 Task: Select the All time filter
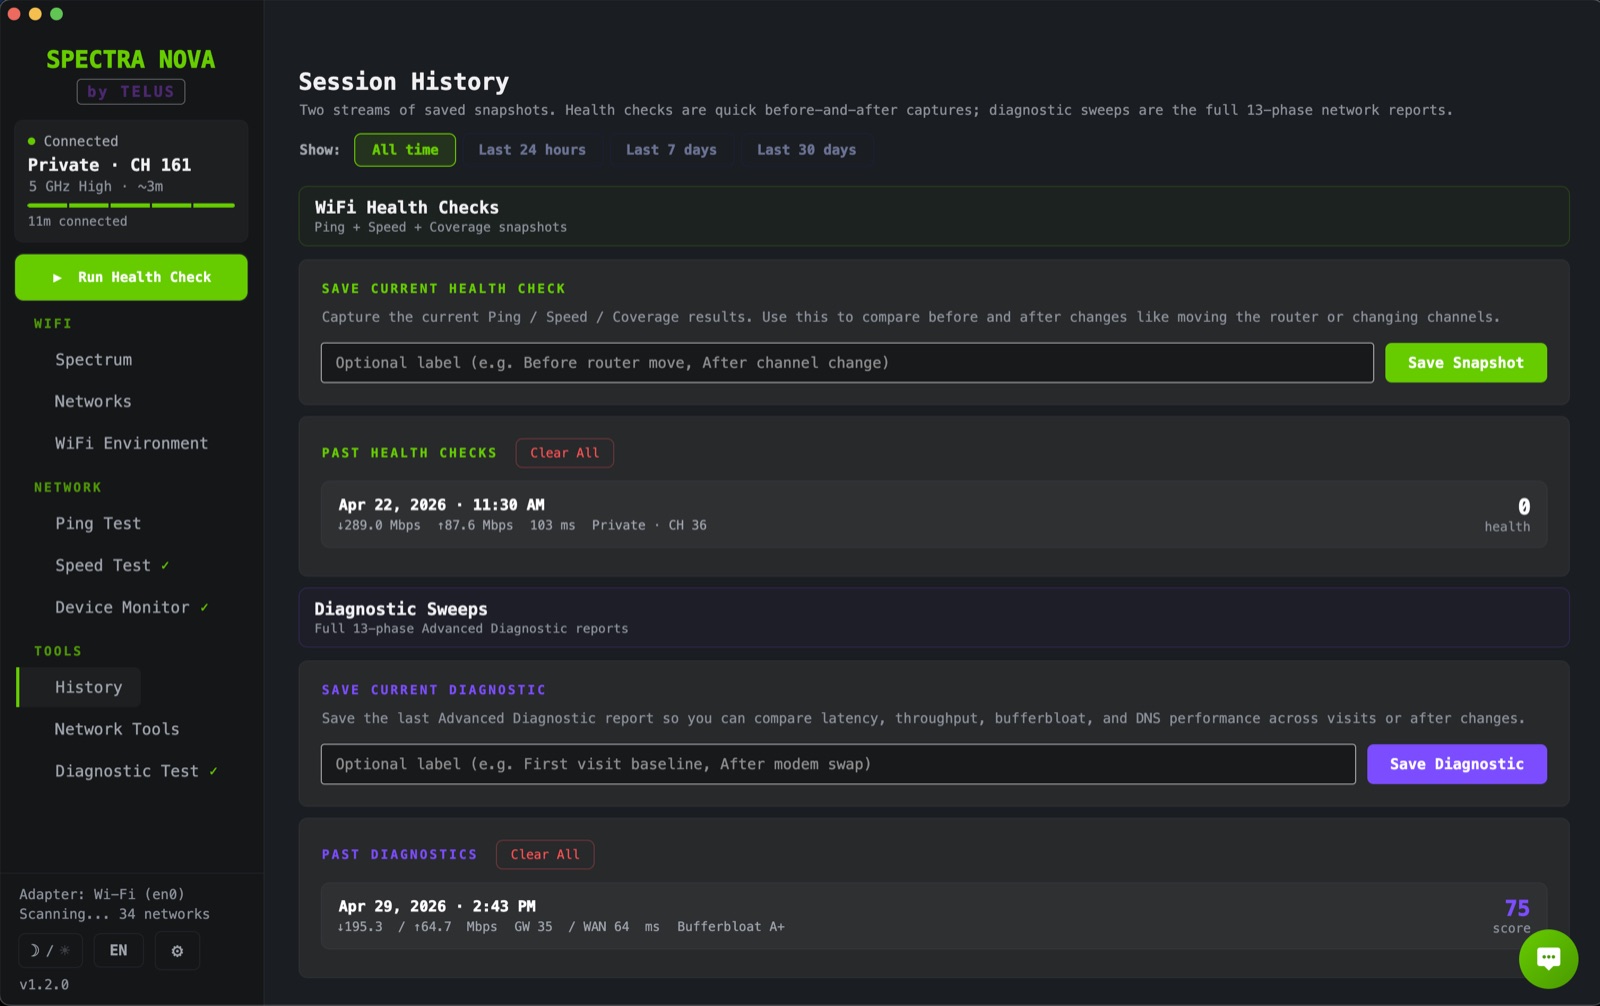point(405,150)
